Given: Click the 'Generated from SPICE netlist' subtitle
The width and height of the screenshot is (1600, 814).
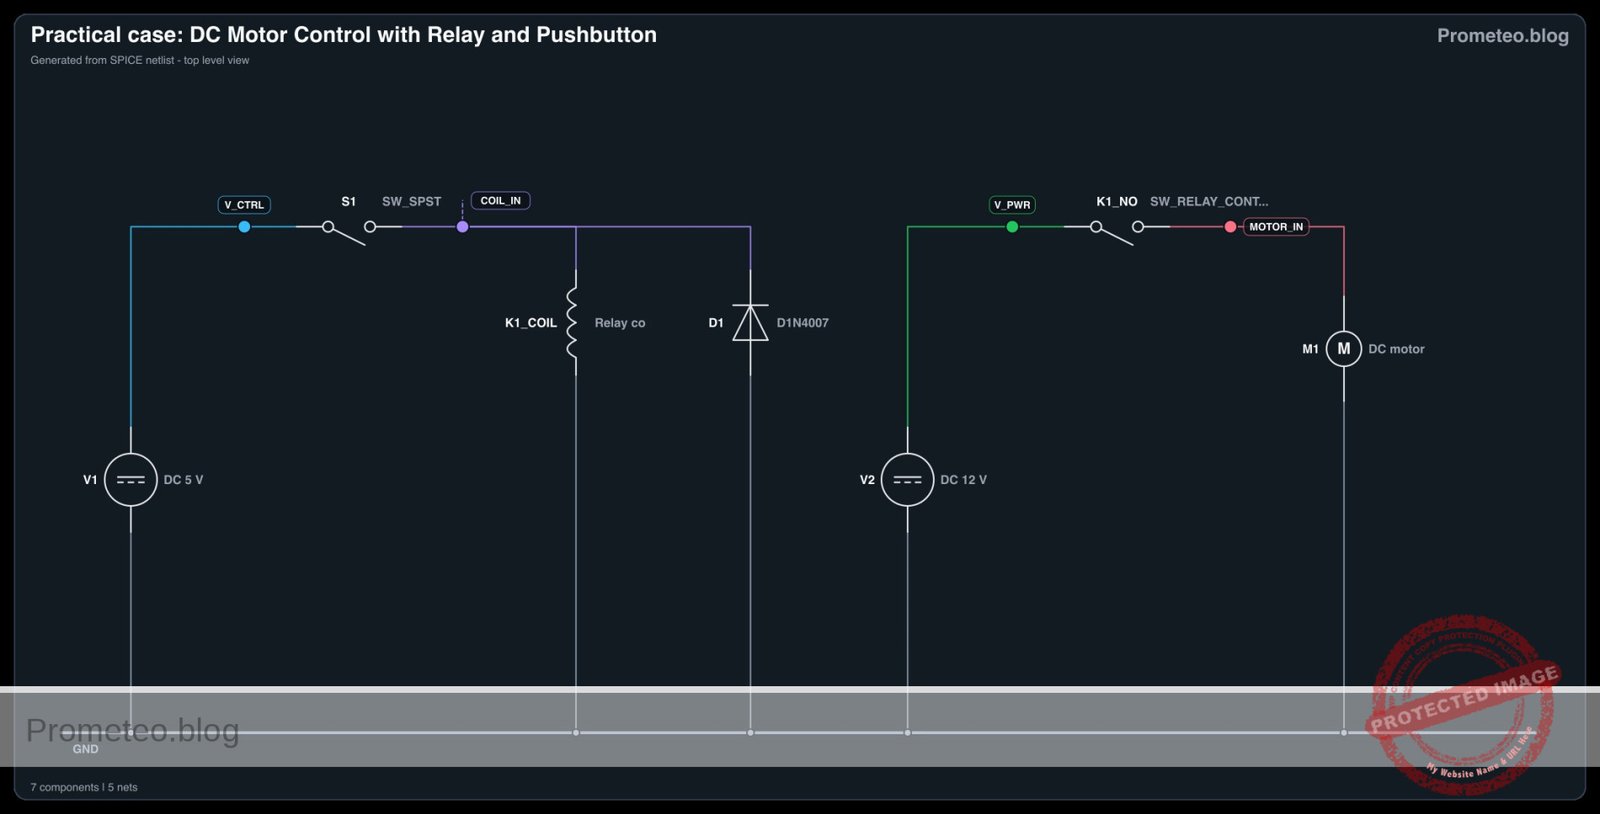Looking at the screenshot, I should [140, 60].
